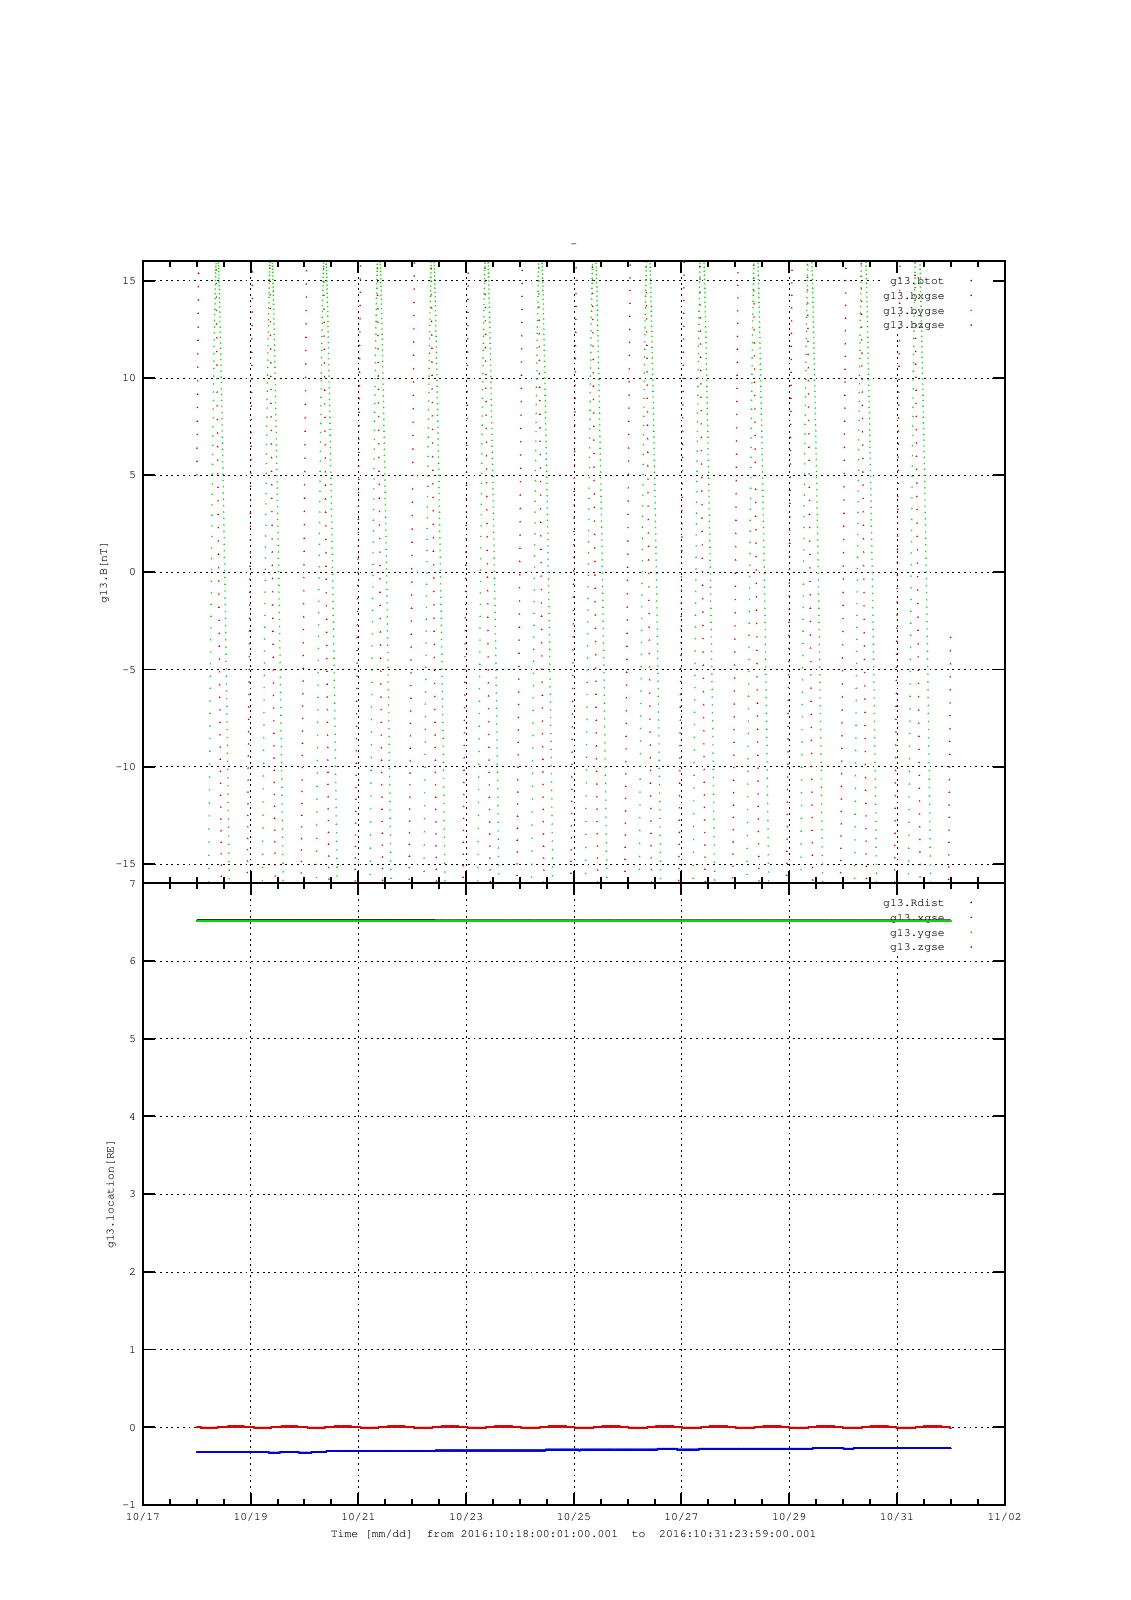Click the 11/02 date tick label
The height and width of the screenshot is (1600, 1131).
pyautogui.click(x=1004, y=1517)
